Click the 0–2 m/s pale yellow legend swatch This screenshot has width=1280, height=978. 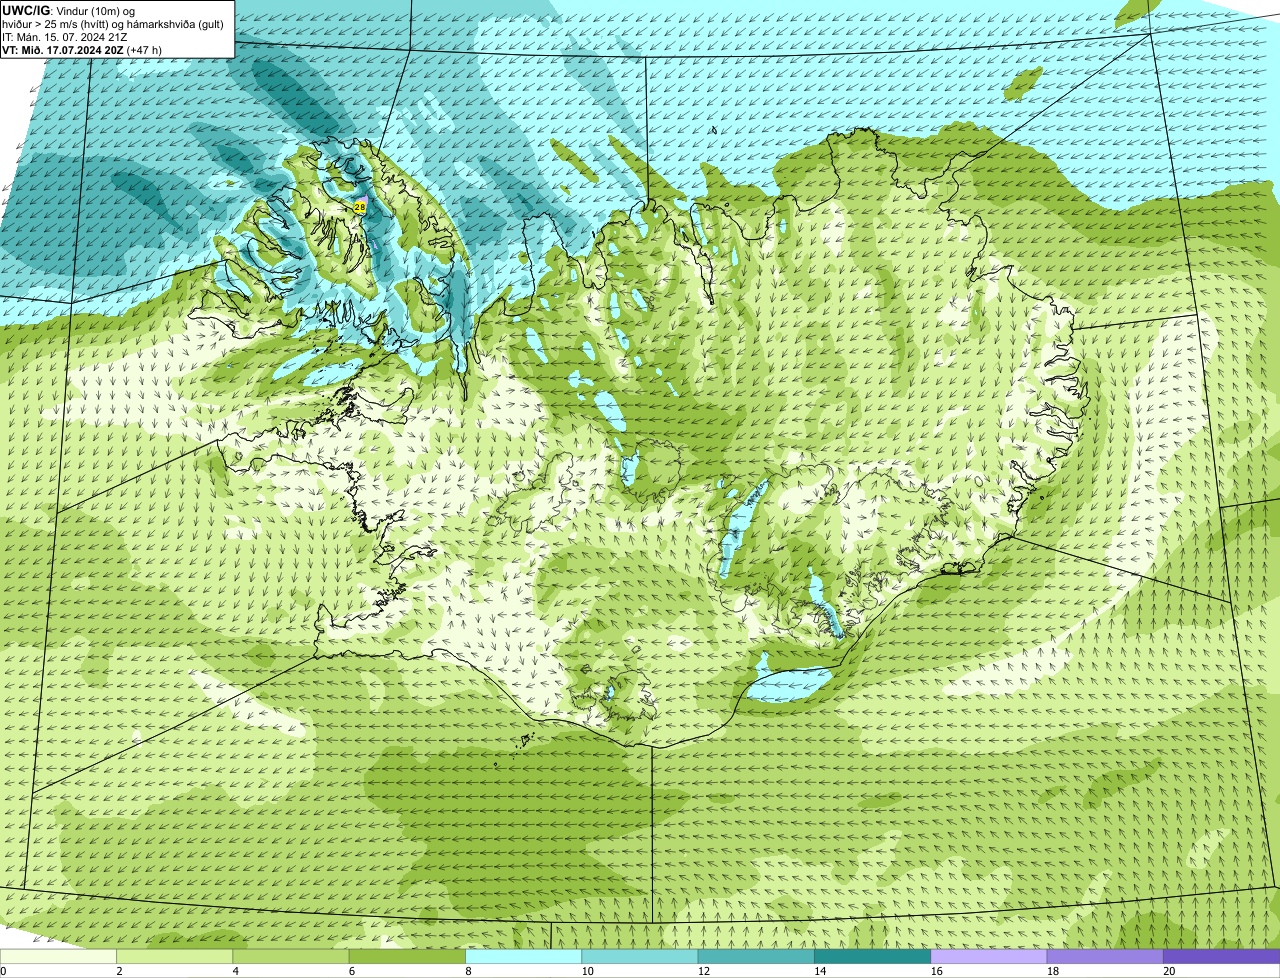[x=58, y=956]
